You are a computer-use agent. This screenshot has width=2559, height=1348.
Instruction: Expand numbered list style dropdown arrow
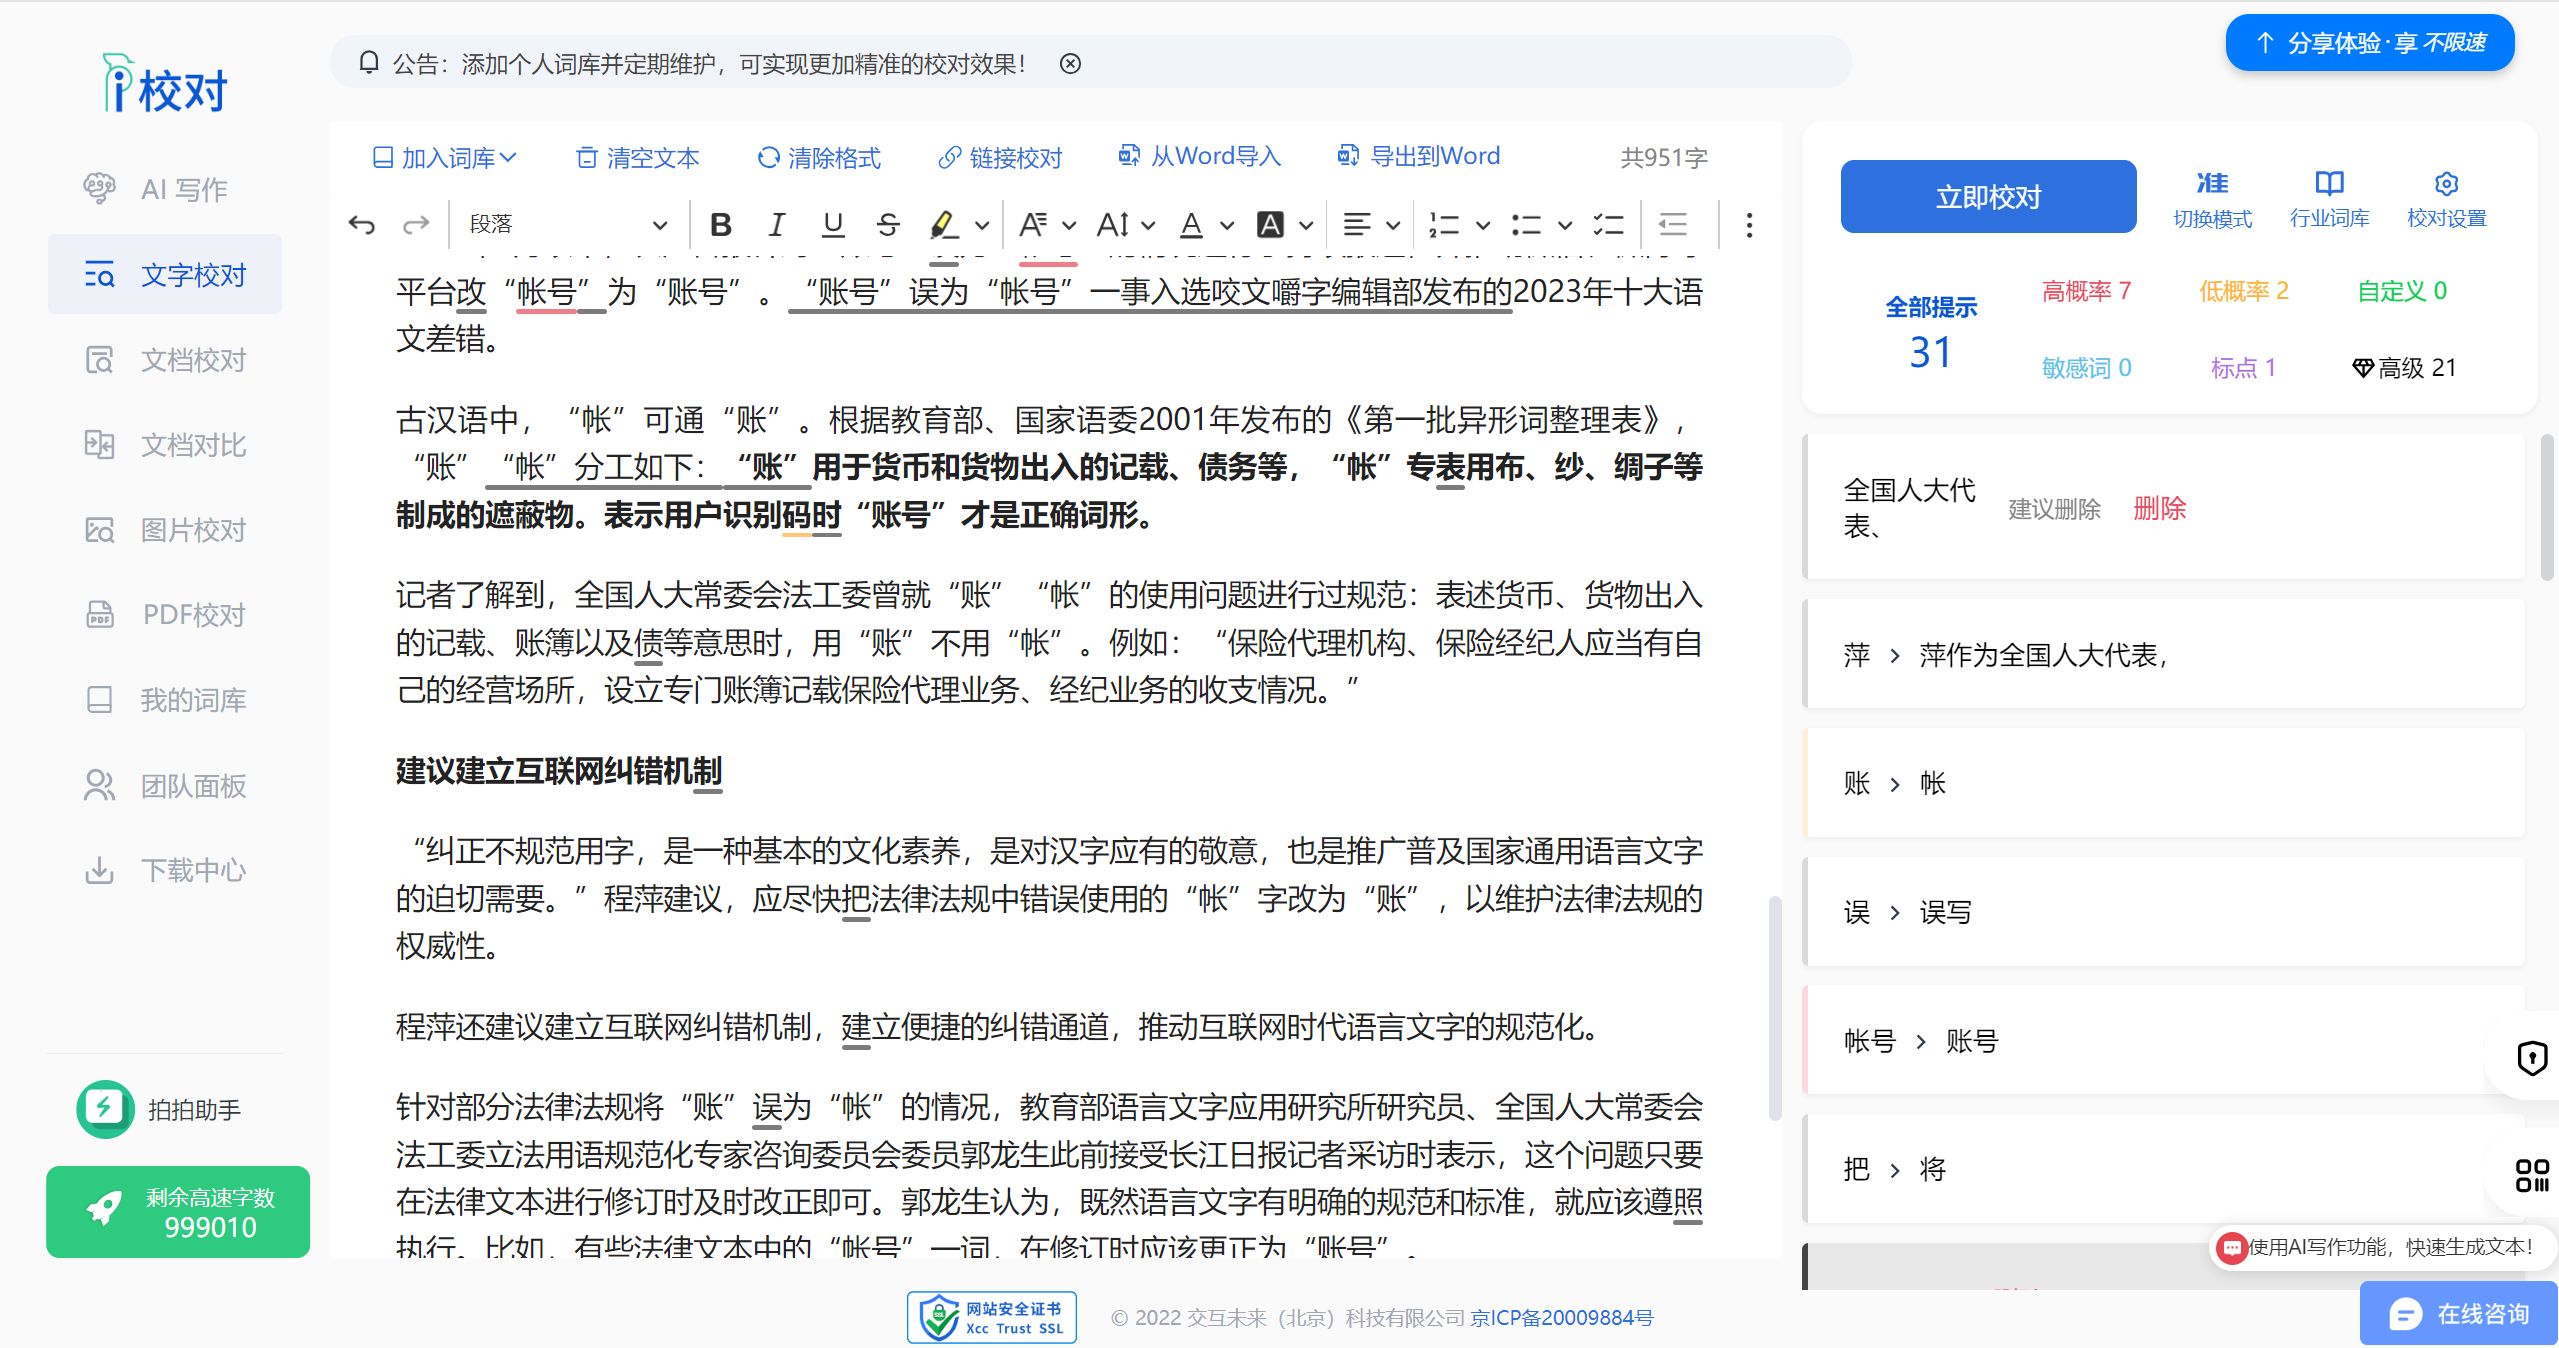point(1483,226)
